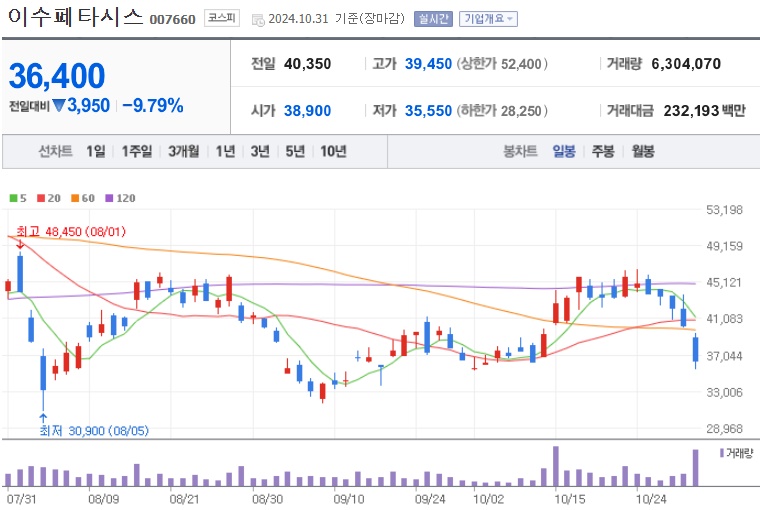Click the 53,198 price axis label
The height and width of the screenshot is (510, 760).
pos(724,210)
